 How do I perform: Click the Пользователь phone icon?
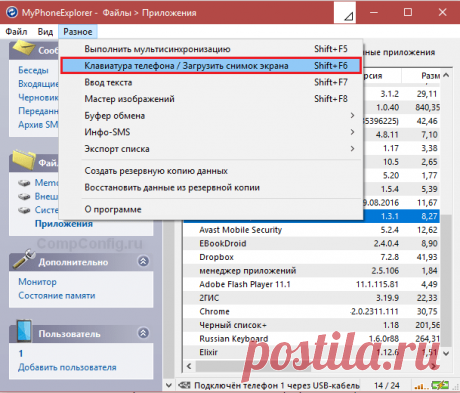(x=24, y=331)
